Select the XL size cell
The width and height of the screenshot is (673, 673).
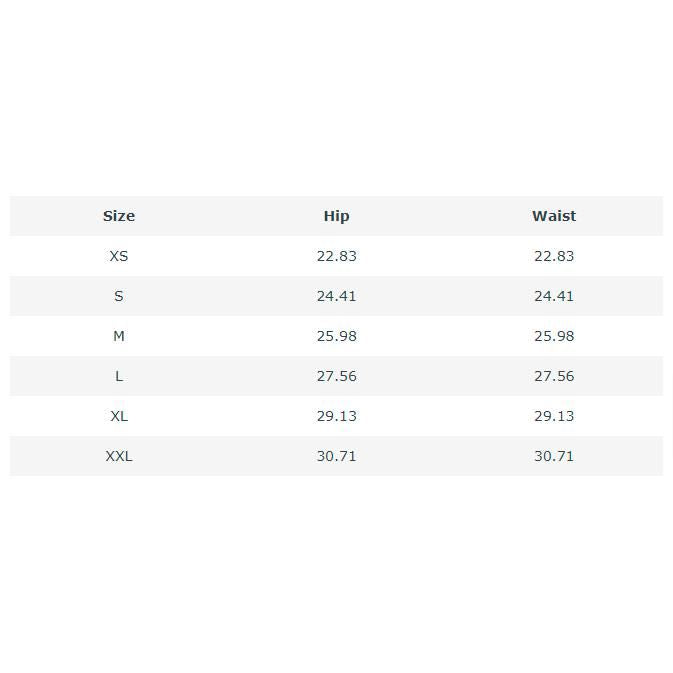(x=118, y=416)
